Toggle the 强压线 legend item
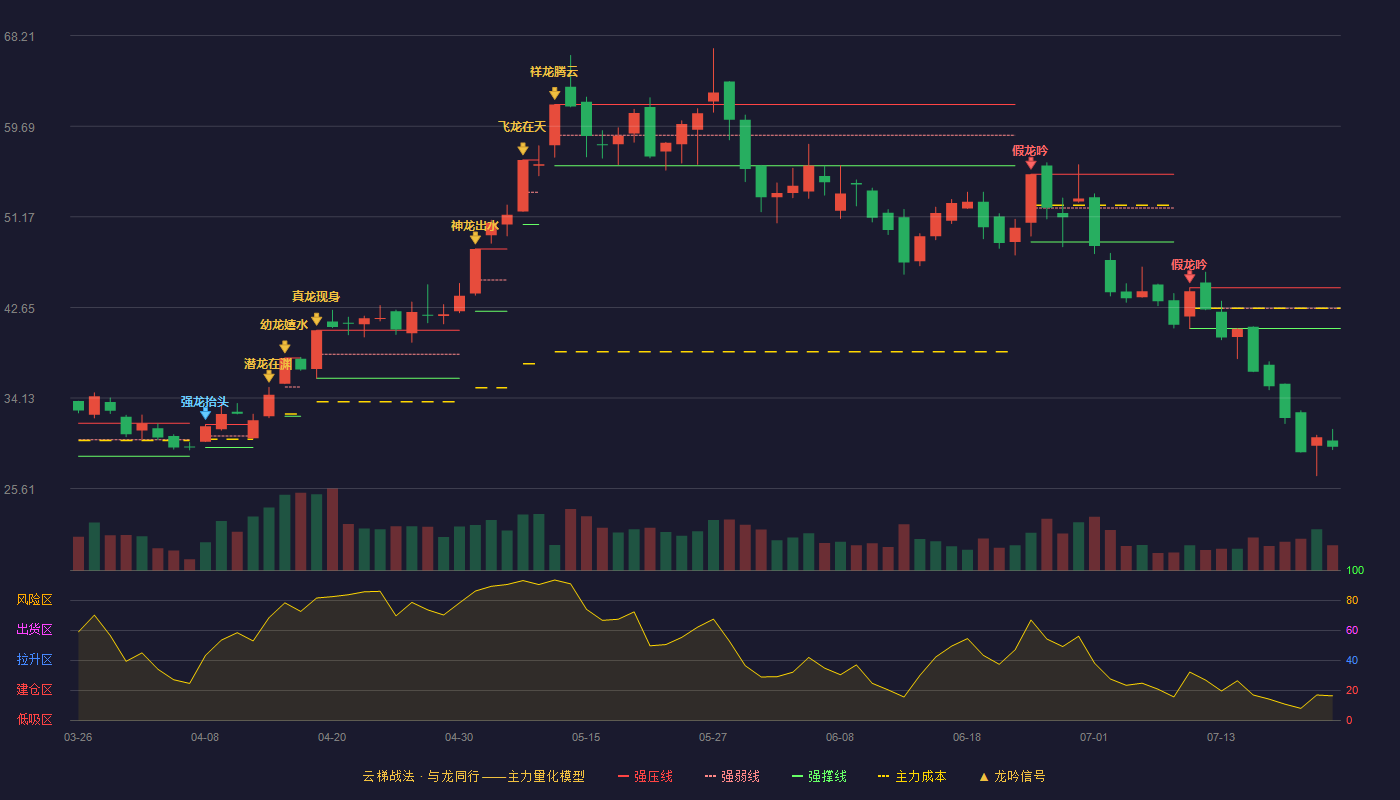 click(645, 776)
